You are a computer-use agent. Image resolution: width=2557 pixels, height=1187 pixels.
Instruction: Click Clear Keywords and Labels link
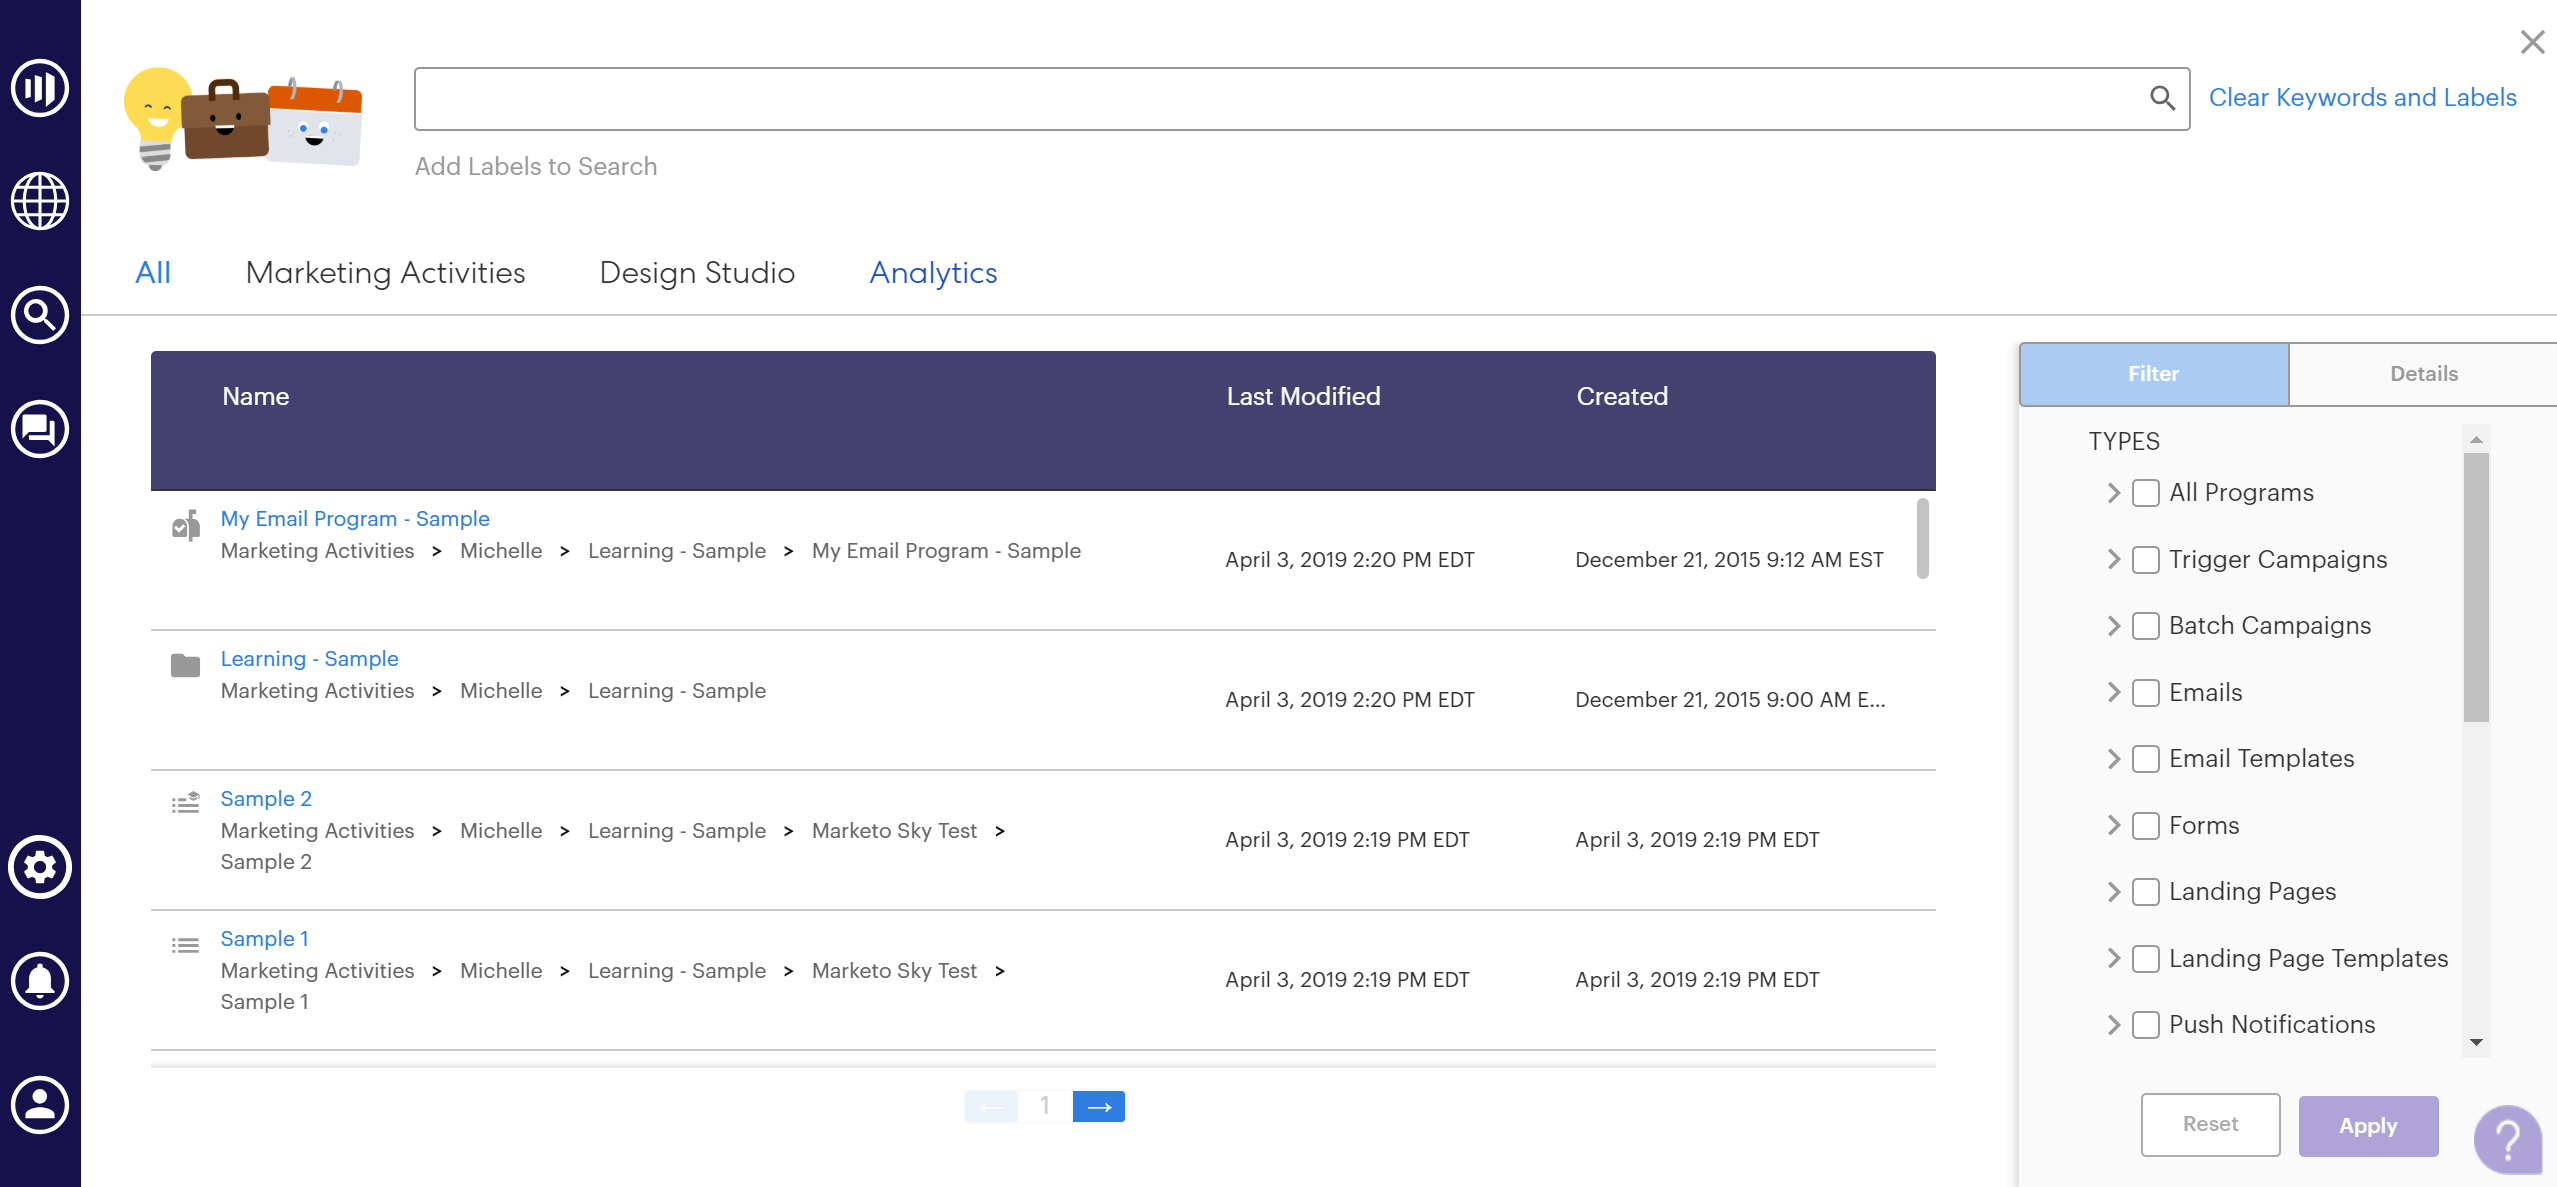(x=2362, y=98)
